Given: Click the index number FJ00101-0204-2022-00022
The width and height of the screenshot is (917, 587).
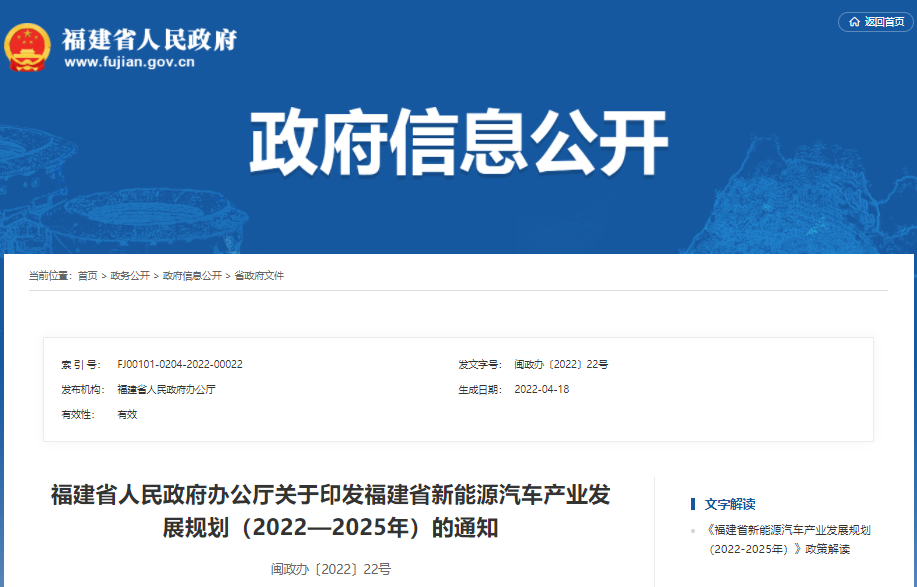Looking at the screenshot, I should pos(178,364).
